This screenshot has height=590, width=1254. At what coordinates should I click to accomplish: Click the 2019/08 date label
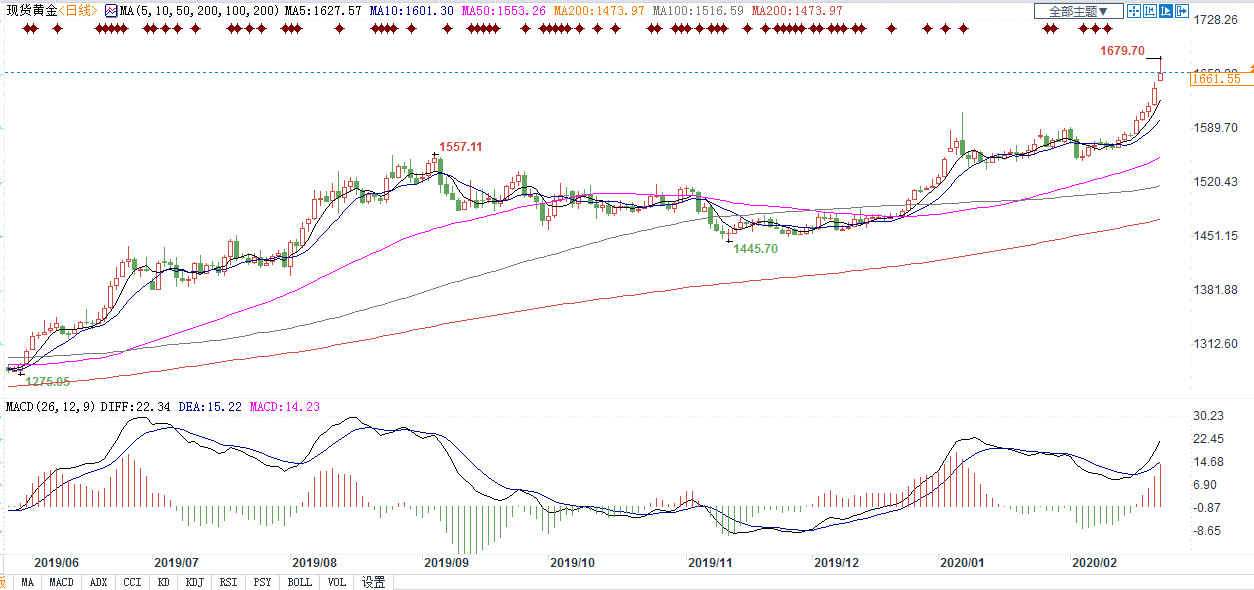pyautogui.click(x=315, y=563)
